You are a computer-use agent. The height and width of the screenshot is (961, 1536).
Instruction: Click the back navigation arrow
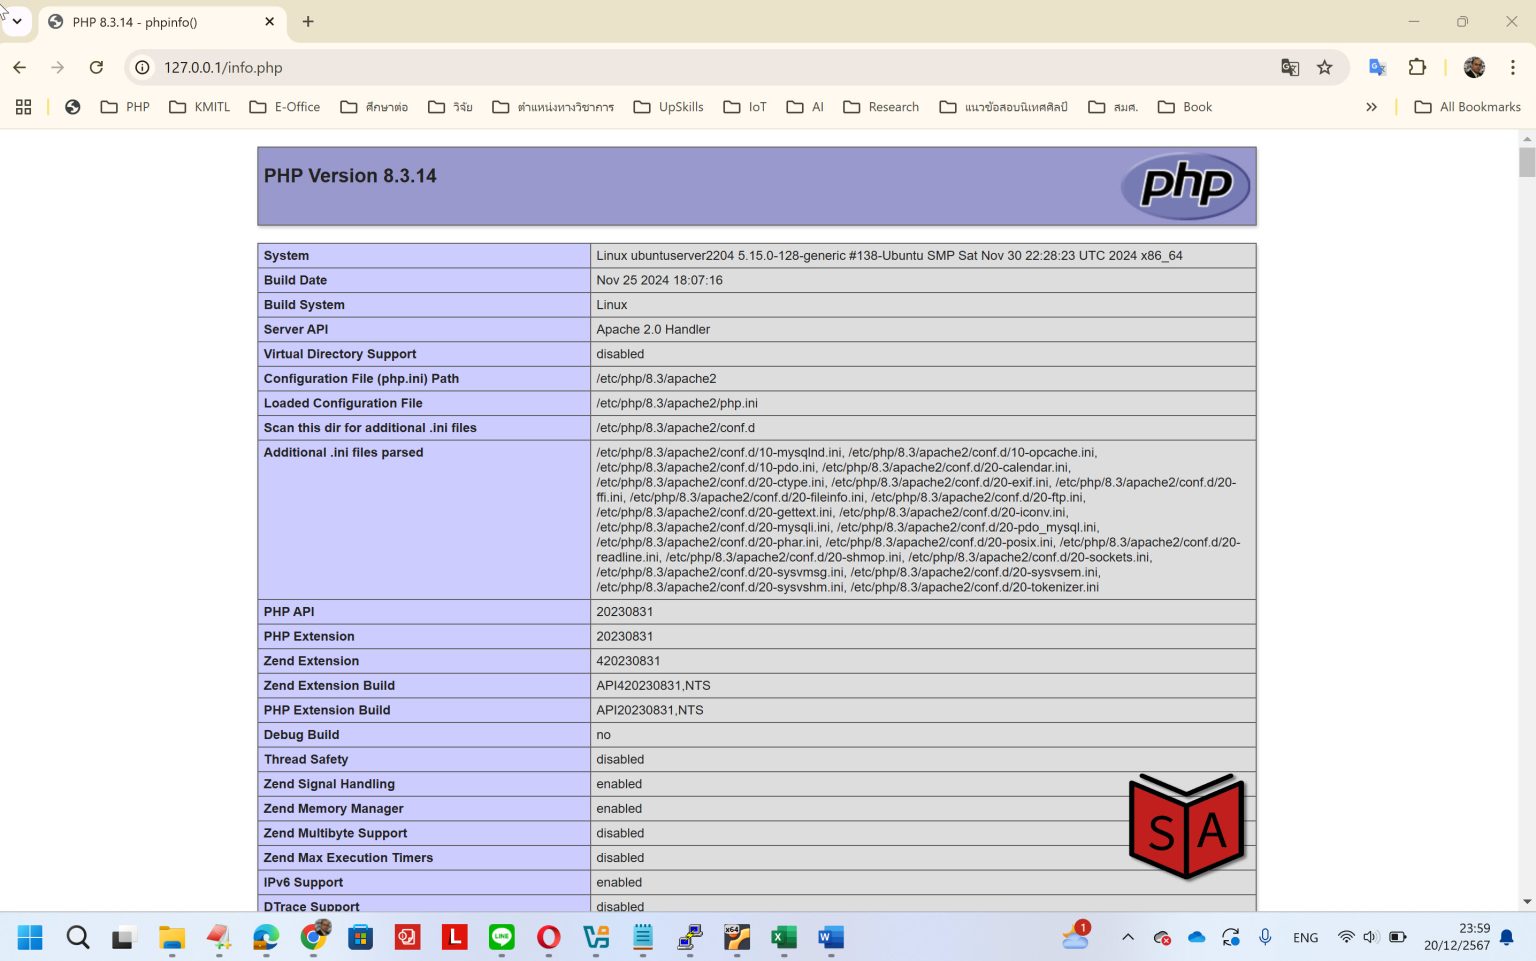click(x=19, y=67)
